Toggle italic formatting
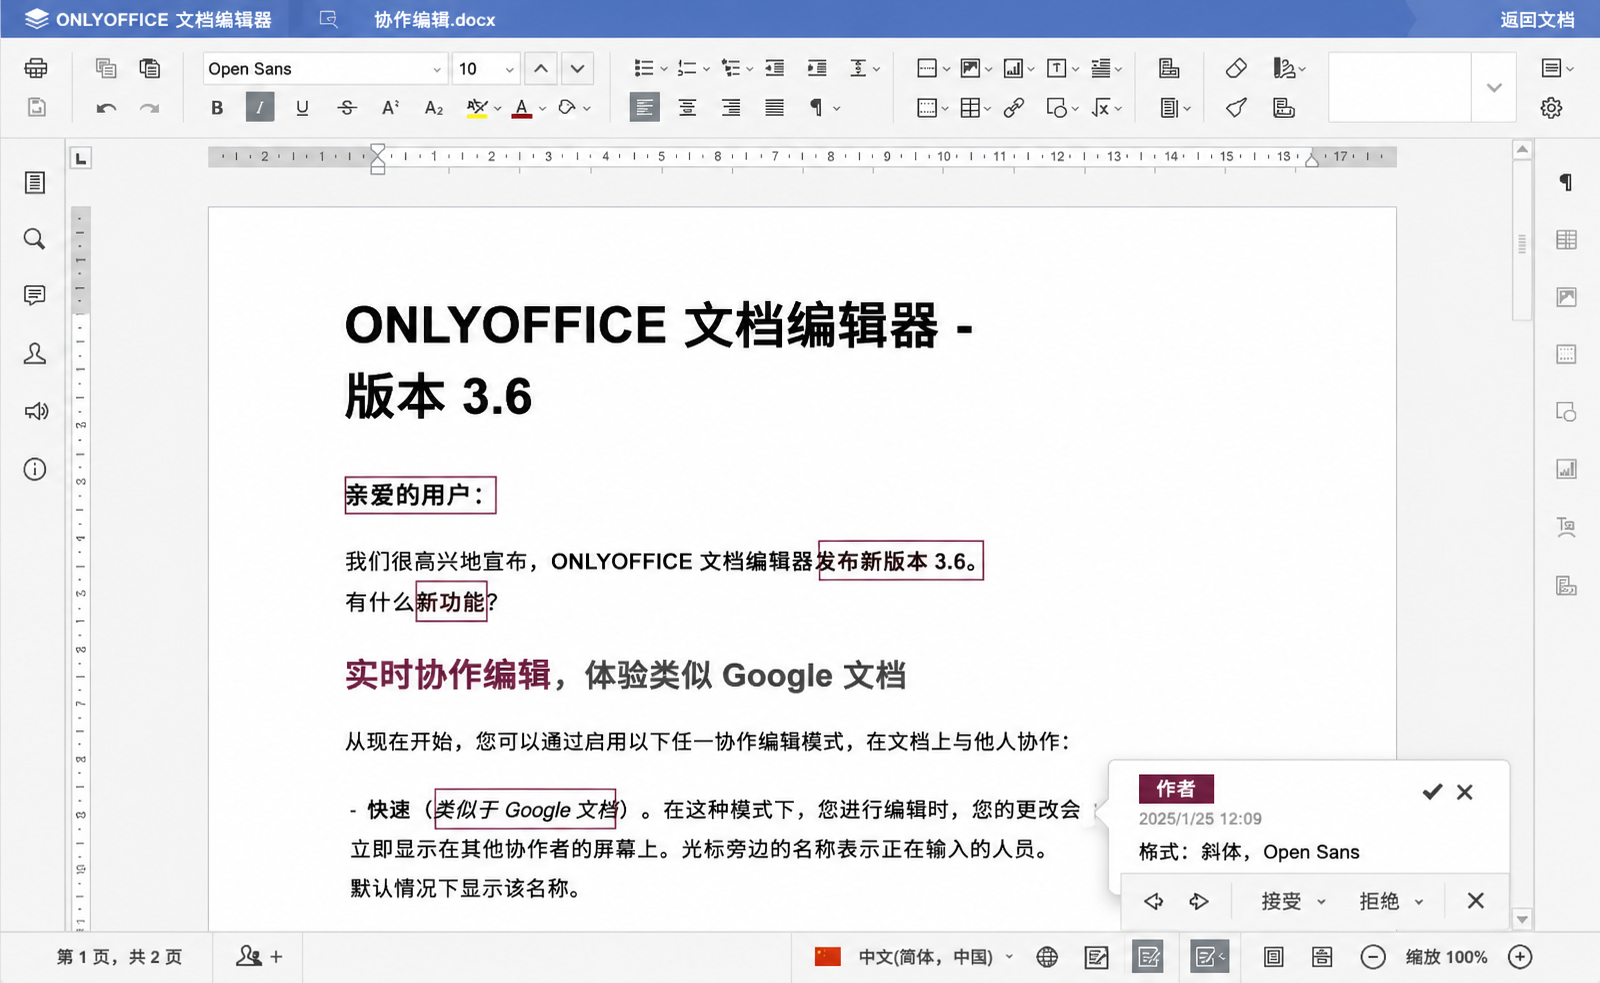The height and width of the screenshot is (983, 1600). point(260,107)
